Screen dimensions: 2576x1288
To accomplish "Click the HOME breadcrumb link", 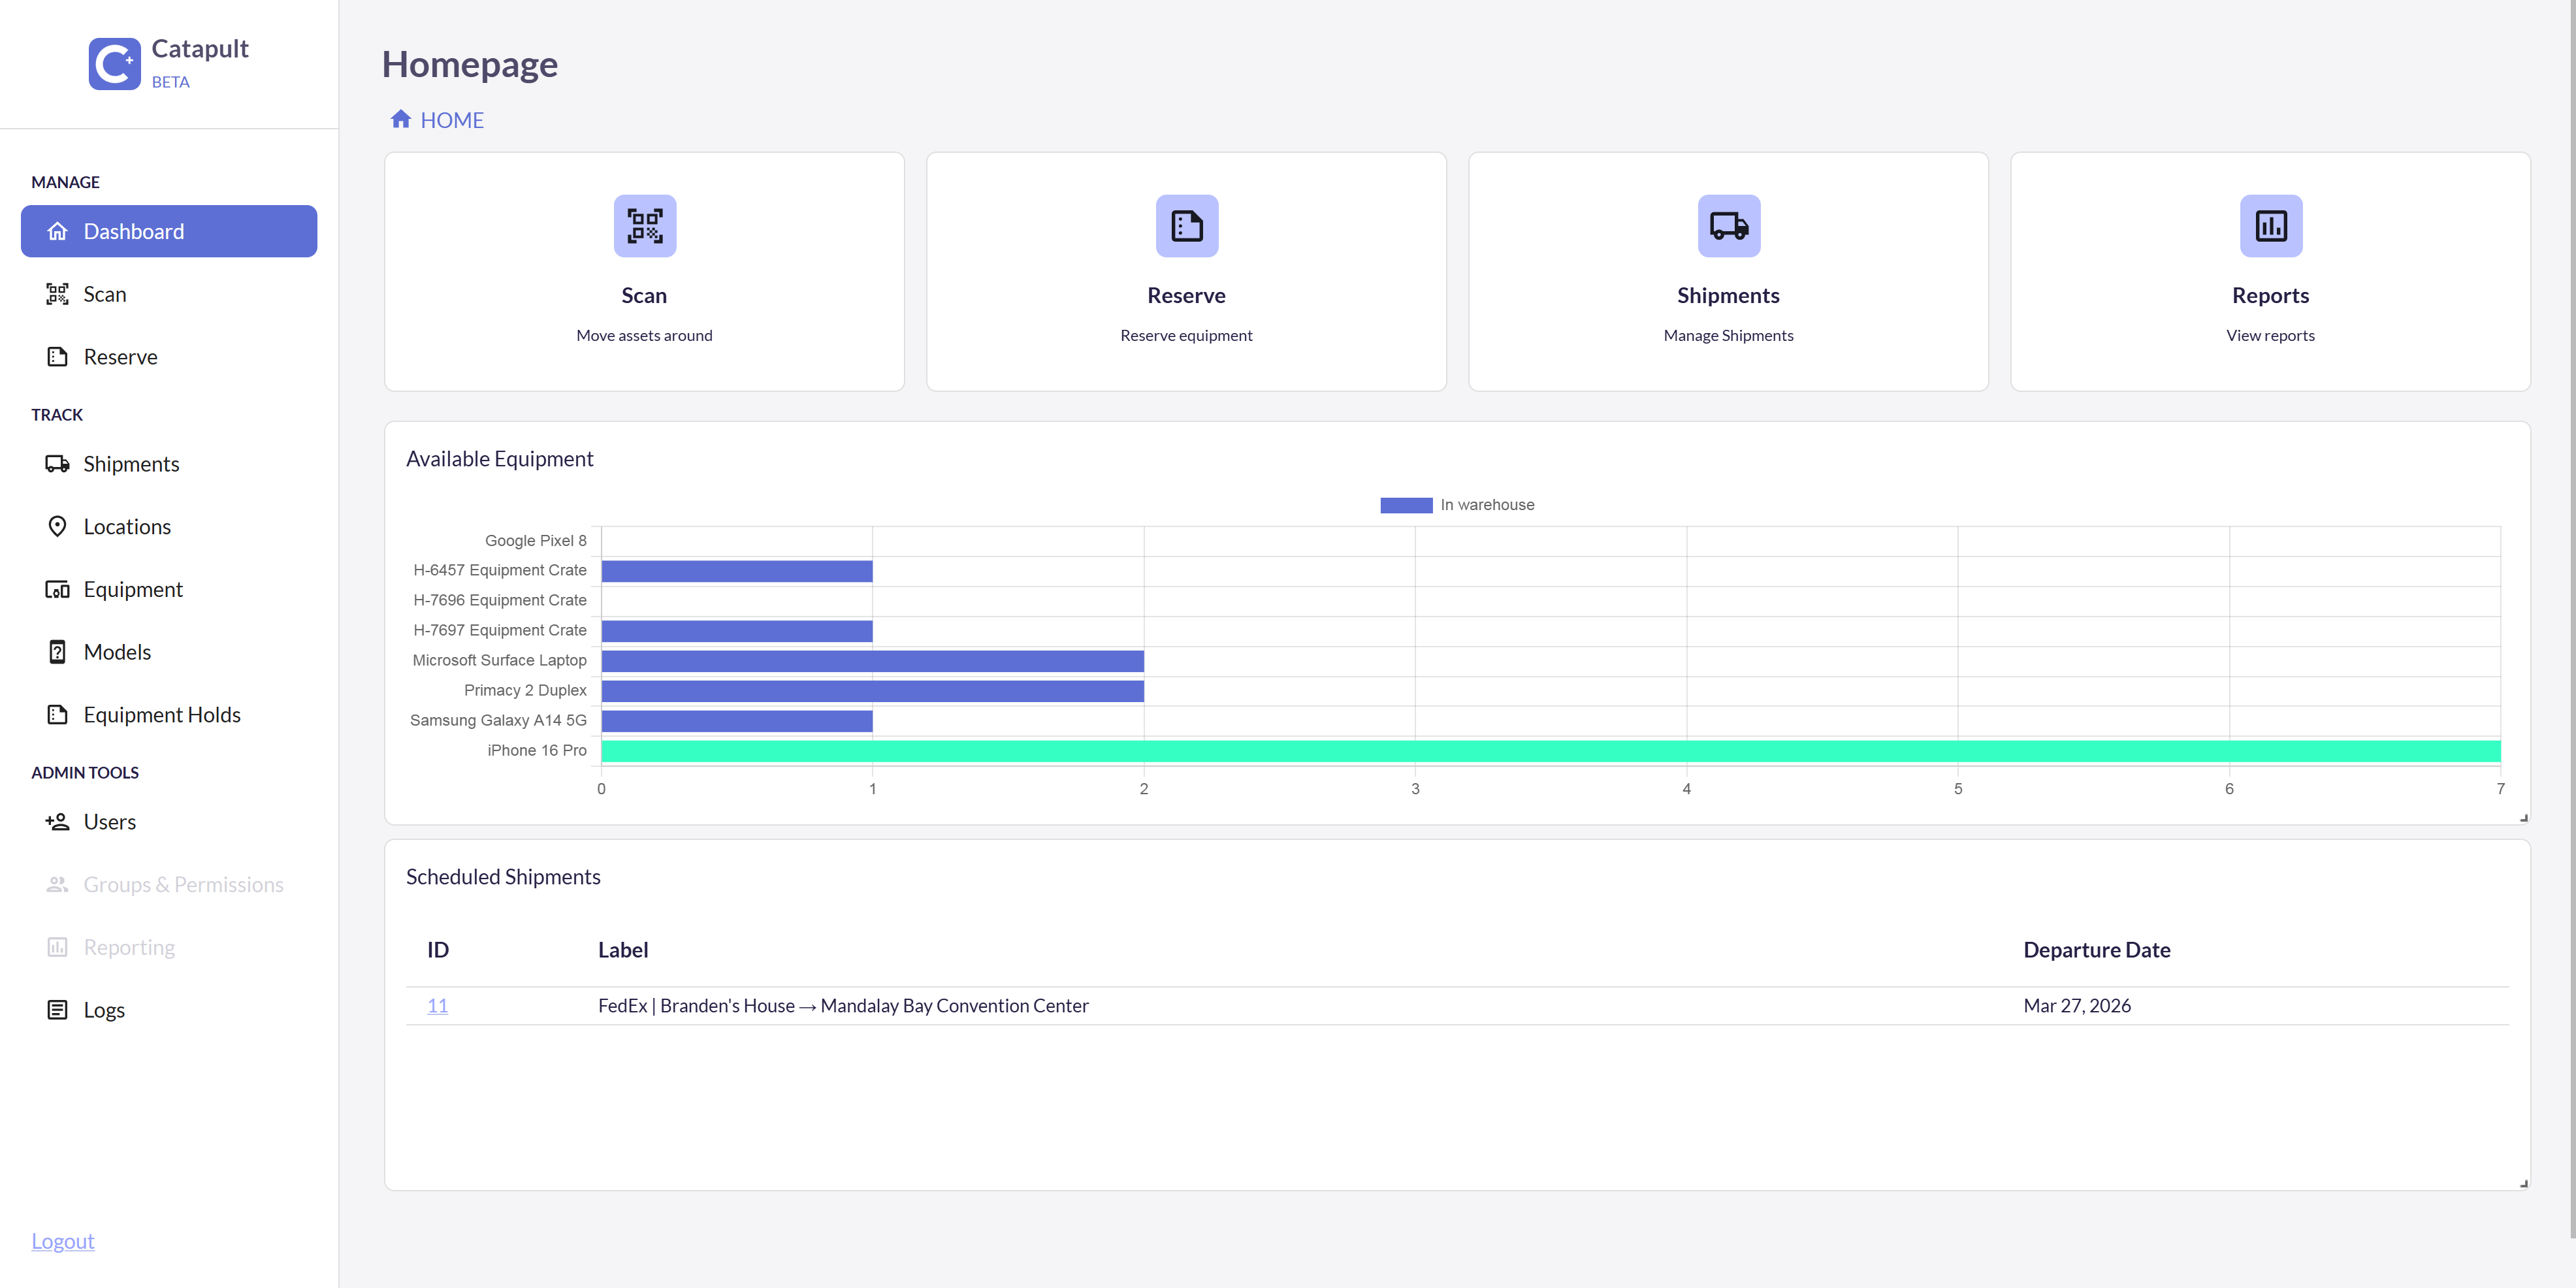I will (452, 120).
